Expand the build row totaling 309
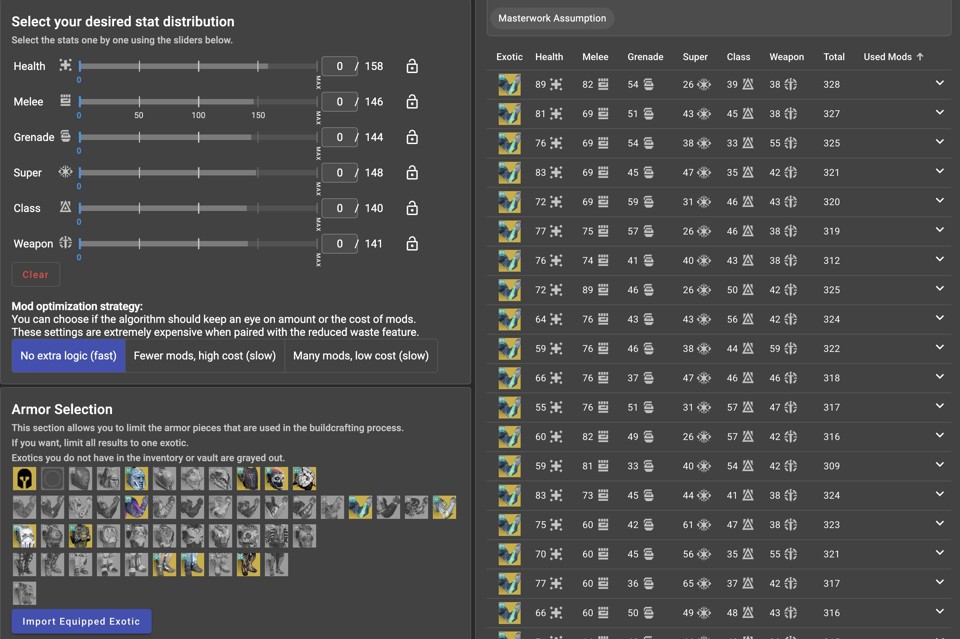The image size is (960, 639). 939,465
